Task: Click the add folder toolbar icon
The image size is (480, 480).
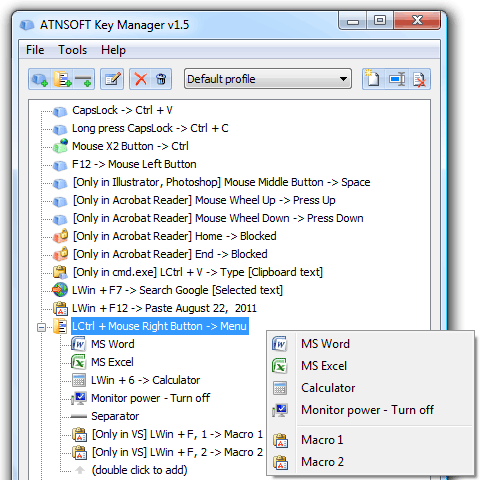Action: pyautogui.click(x=62, y=79)
